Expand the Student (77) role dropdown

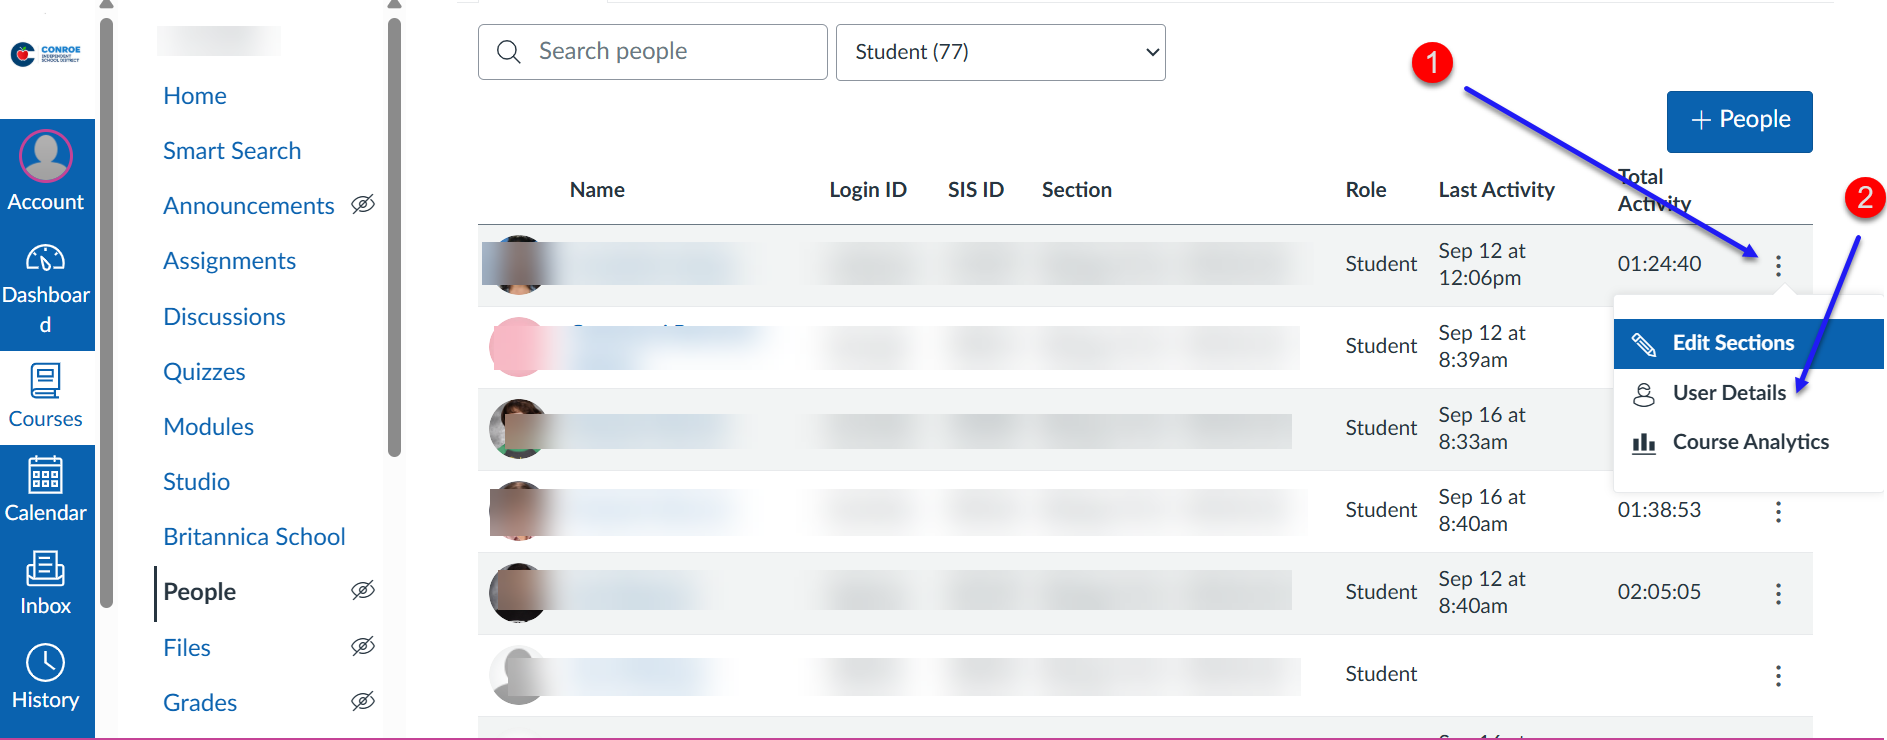1000,52
